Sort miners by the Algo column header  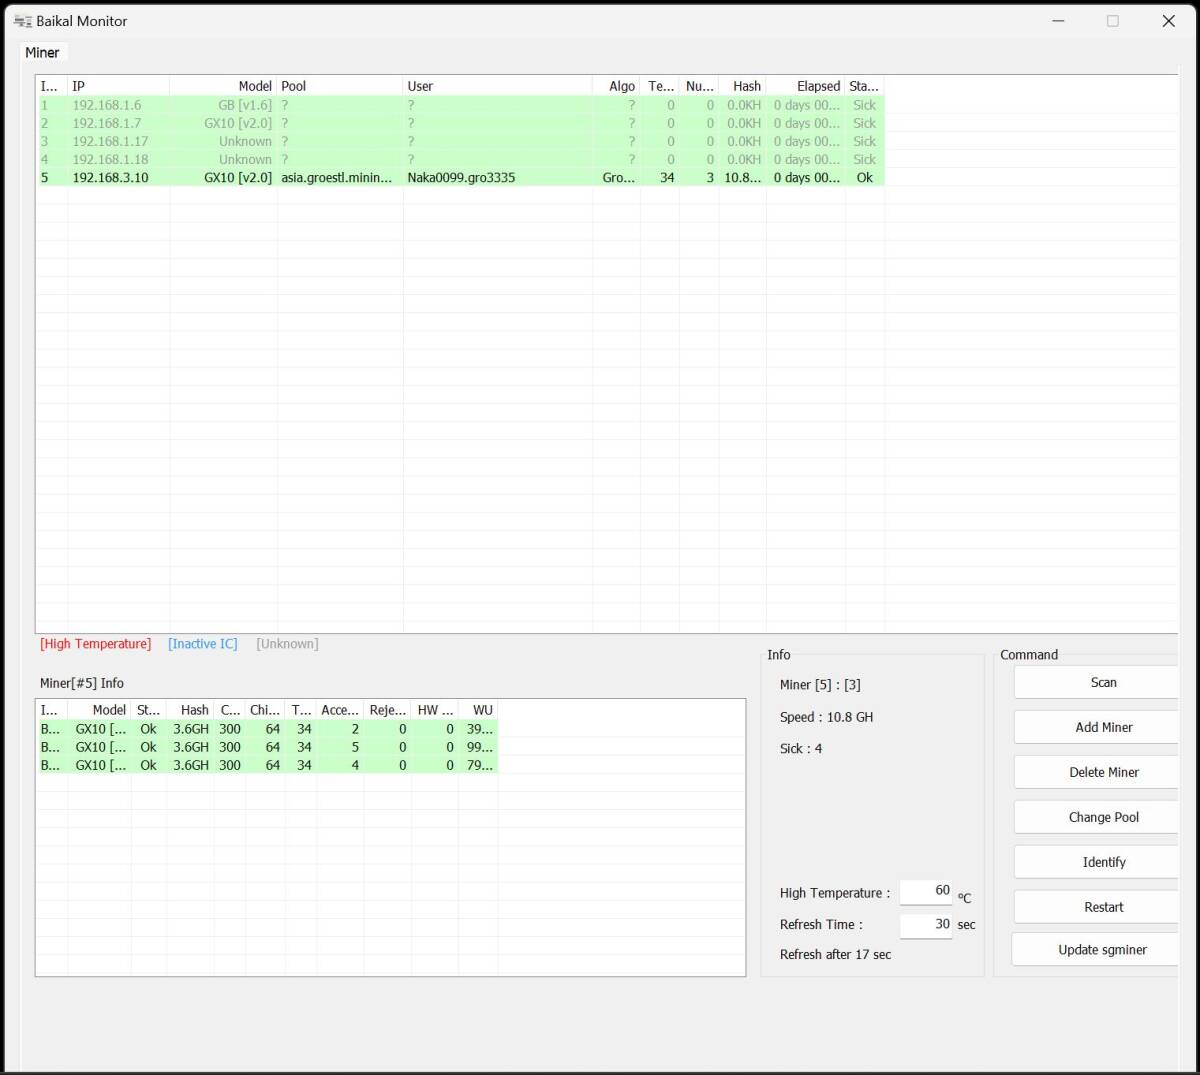(x=616, y=86)
